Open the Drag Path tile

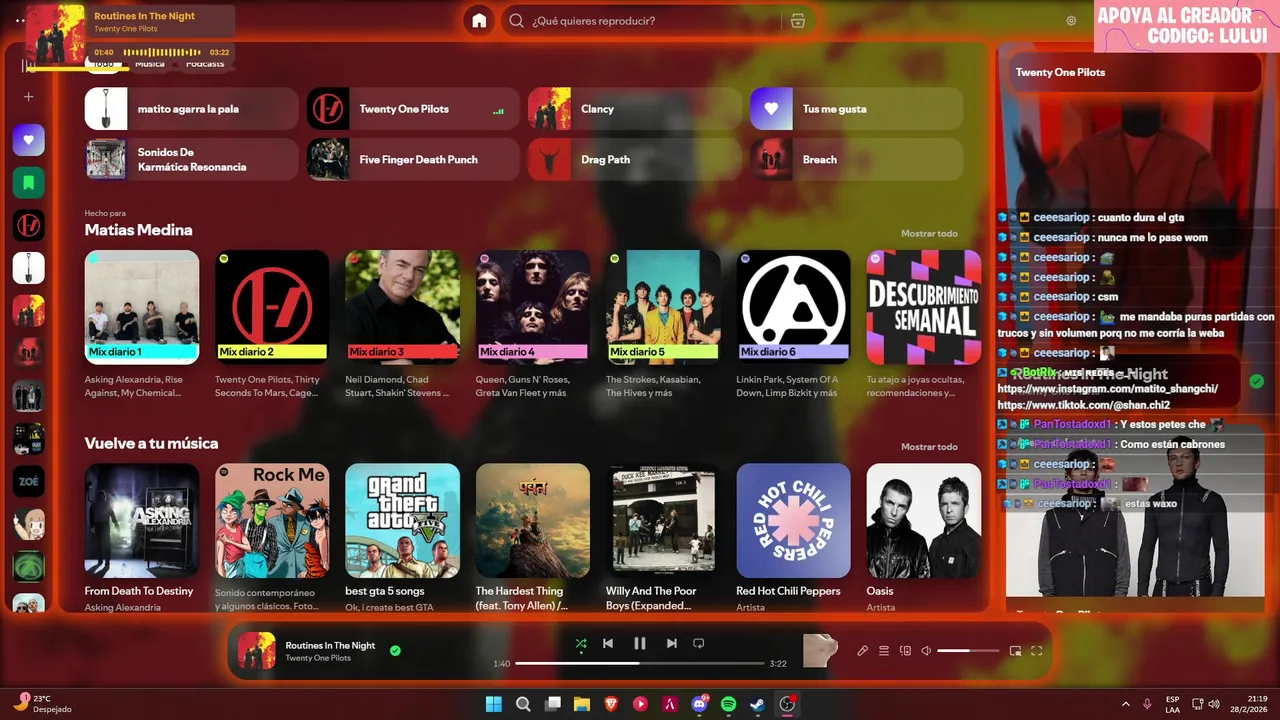635,159
